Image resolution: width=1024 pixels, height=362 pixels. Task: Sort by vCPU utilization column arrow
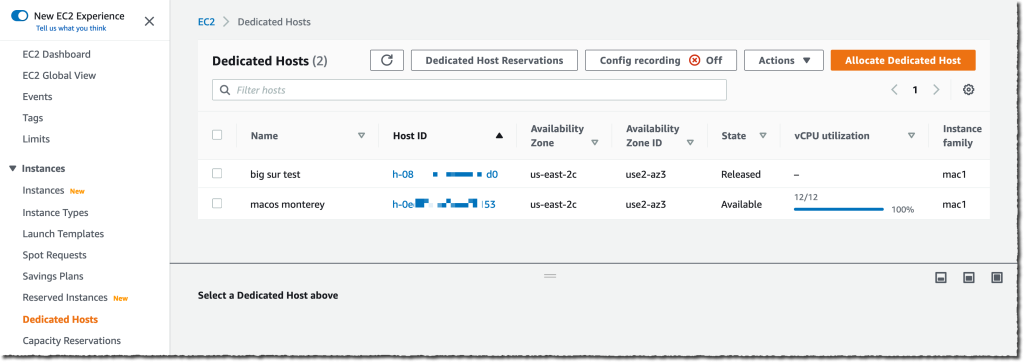[911, 136]
